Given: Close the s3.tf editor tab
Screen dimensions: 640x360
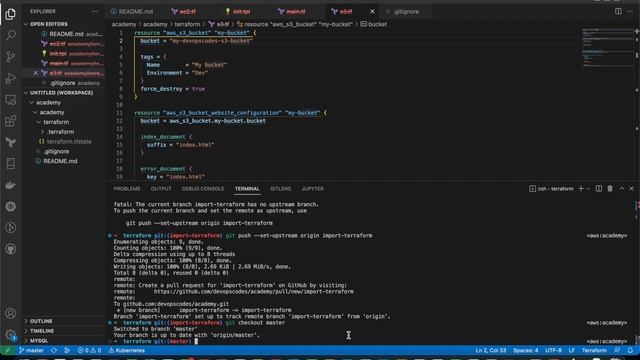Looking at the screenshot, I should click(x=372, y=11).
